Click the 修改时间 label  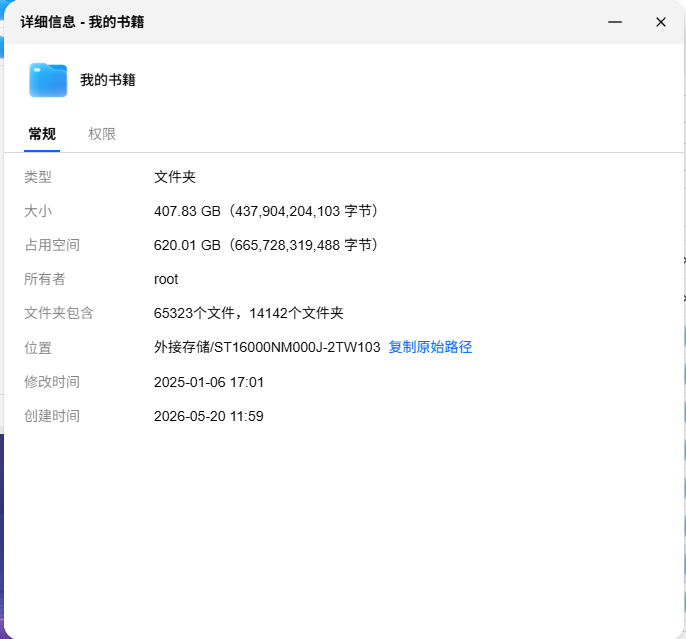52,382
